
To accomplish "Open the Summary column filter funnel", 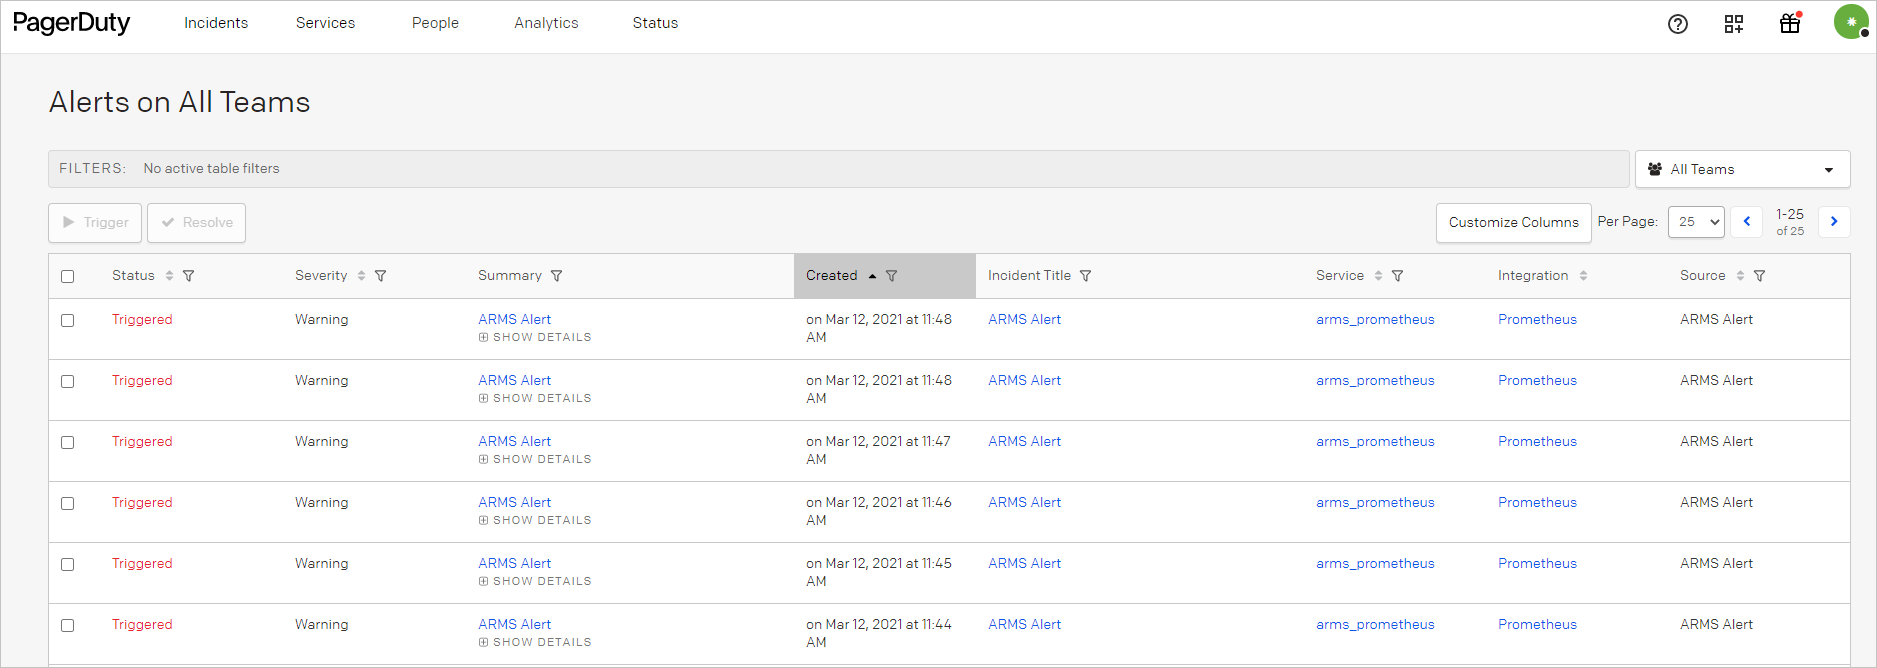I will (557, 276).
